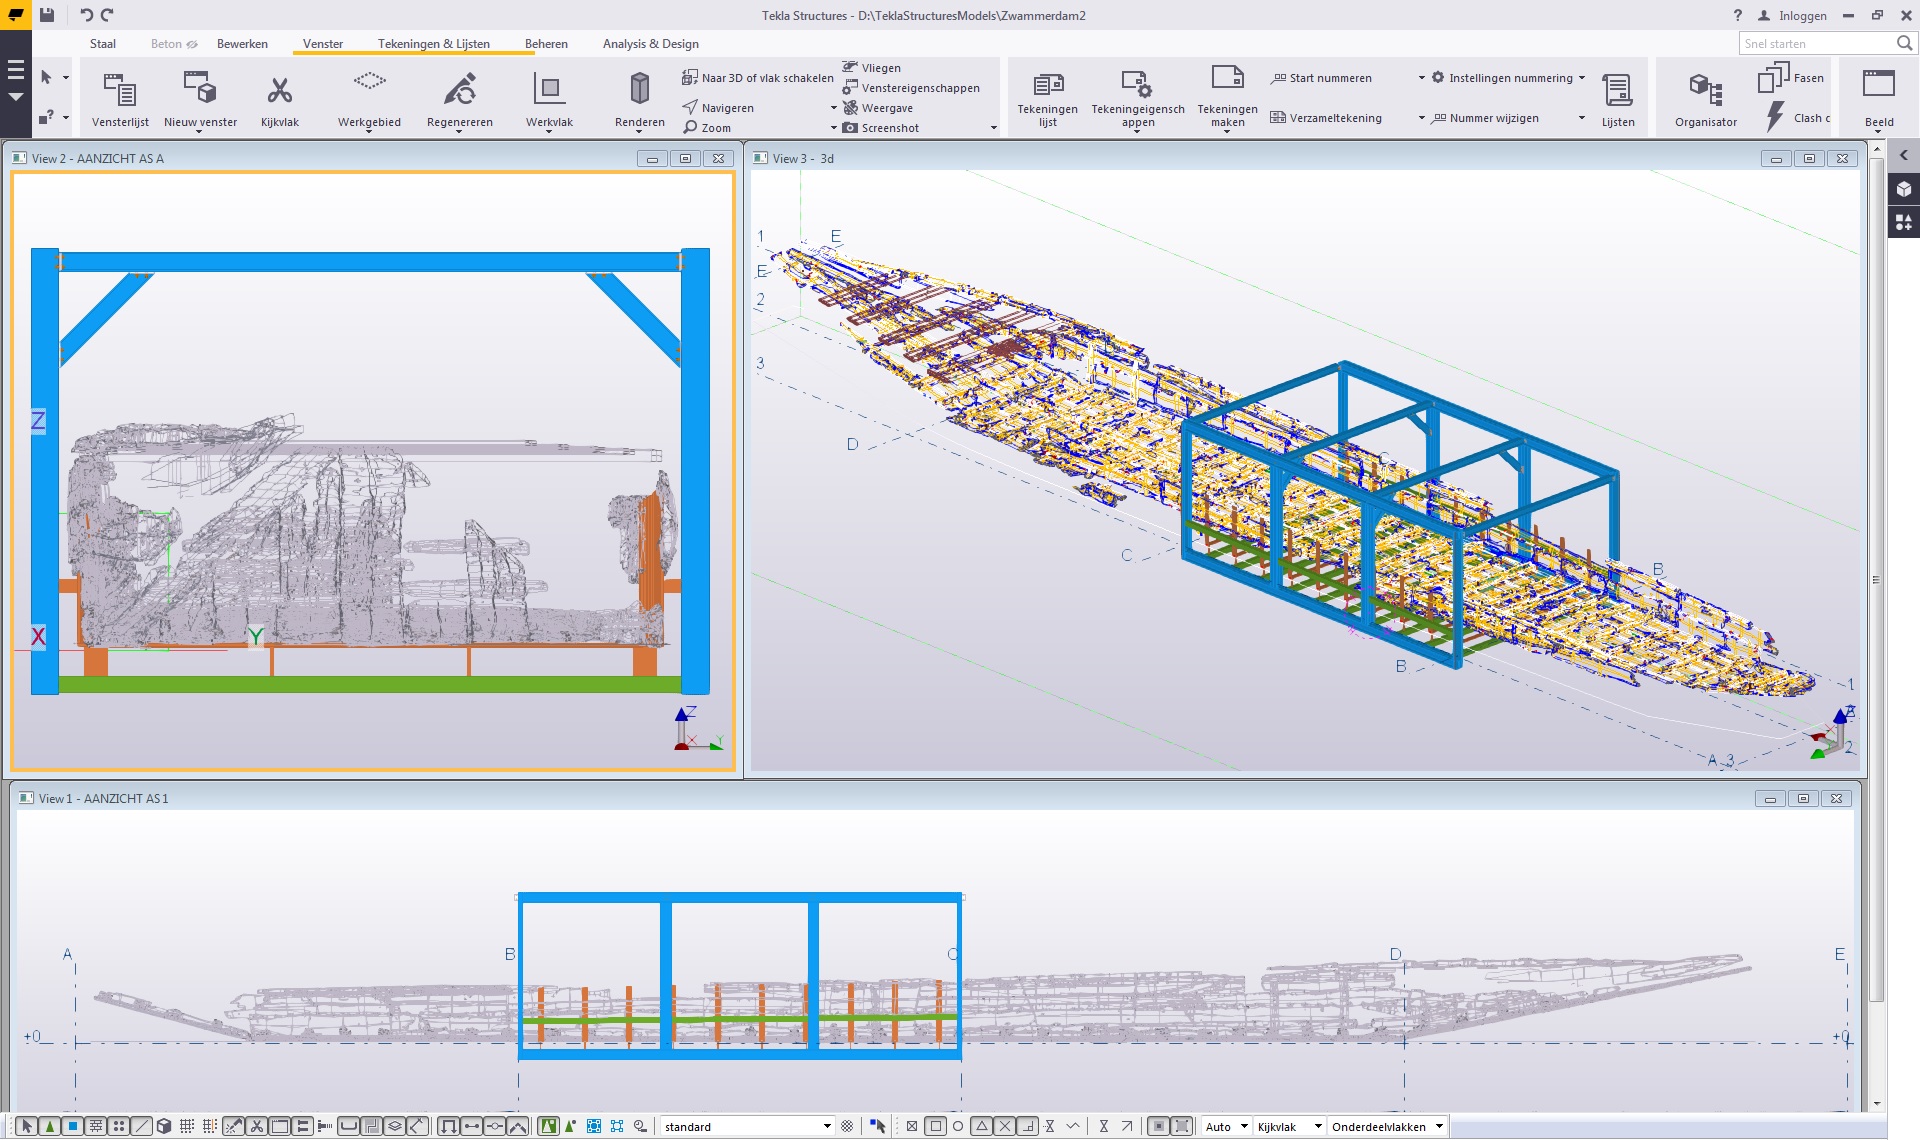Open the hamburger menu on left strip
1920x1140 pixels.
pos(15,70)
